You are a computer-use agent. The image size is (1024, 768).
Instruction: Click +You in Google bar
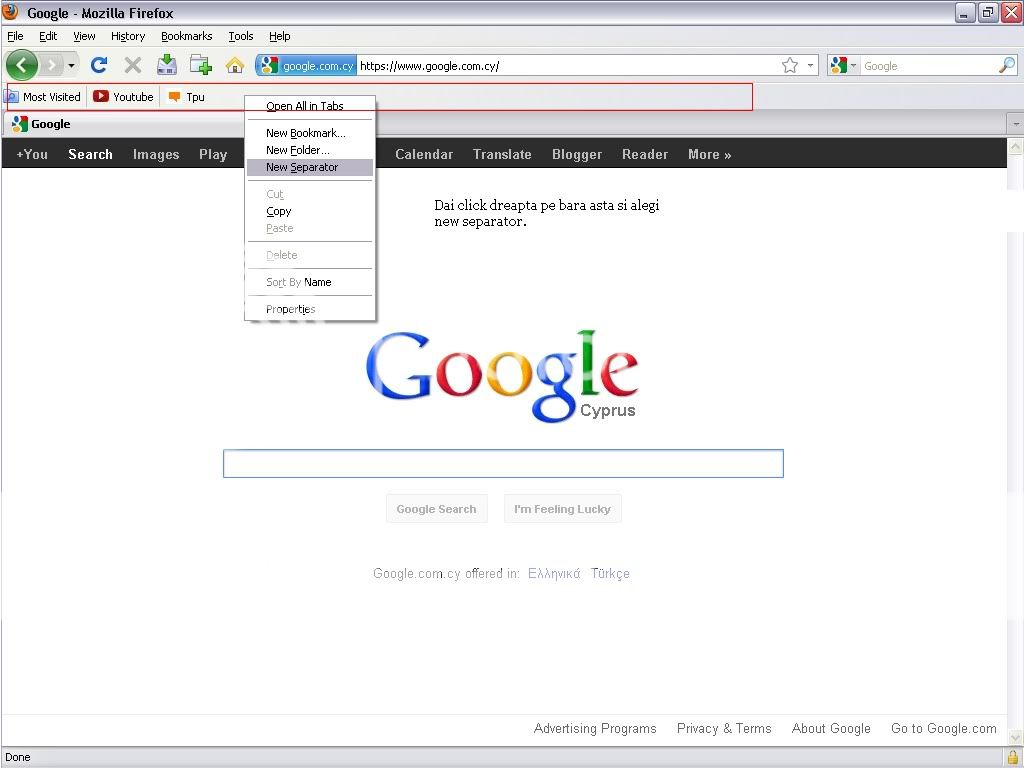click(x=32, y=154)
